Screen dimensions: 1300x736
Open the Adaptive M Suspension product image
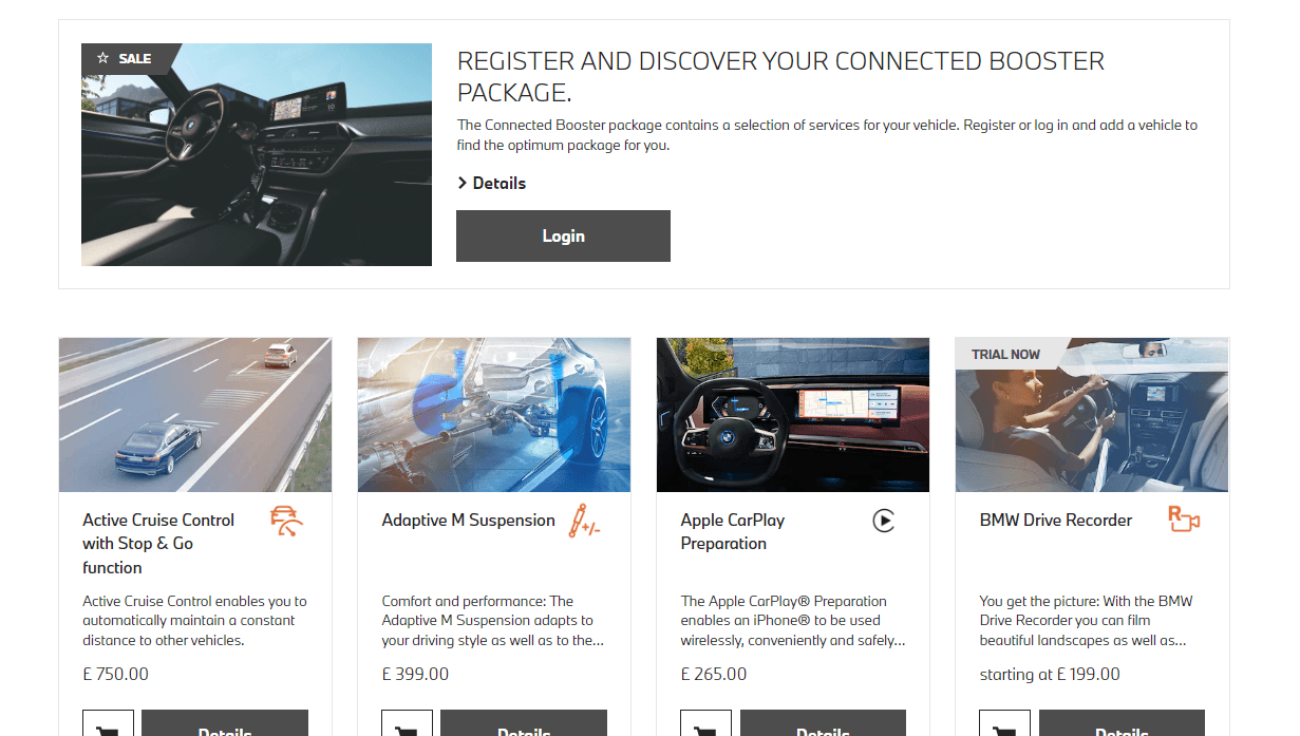[494, 415]
